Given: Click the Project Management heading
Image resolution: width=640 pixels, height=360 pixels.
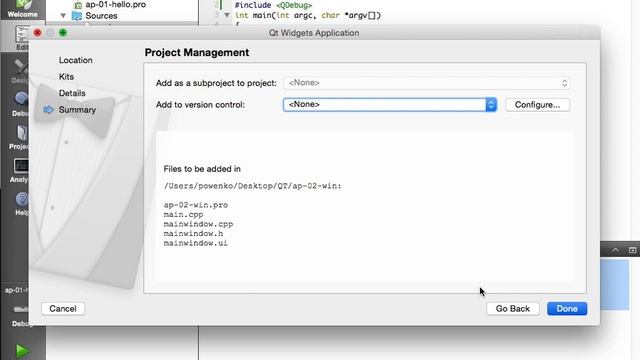Looking at the screenshot, I should 197,53.
